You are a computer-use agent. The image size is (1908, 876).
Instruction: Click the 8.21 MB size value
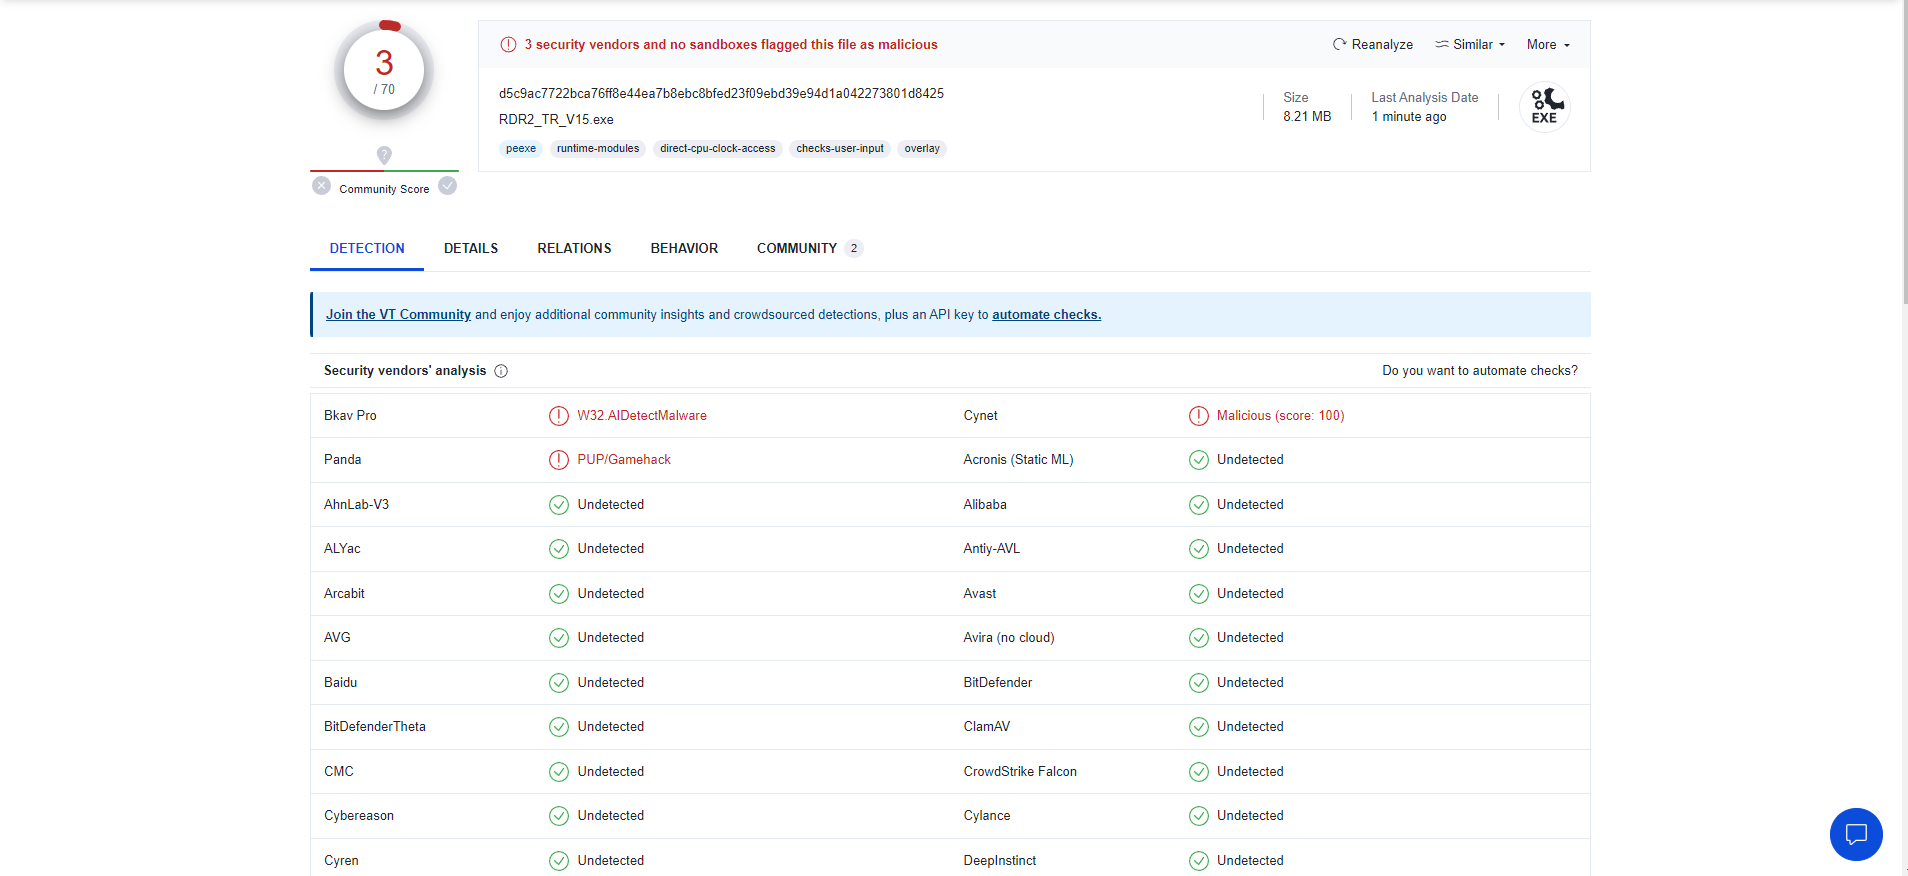[1307, 116]
